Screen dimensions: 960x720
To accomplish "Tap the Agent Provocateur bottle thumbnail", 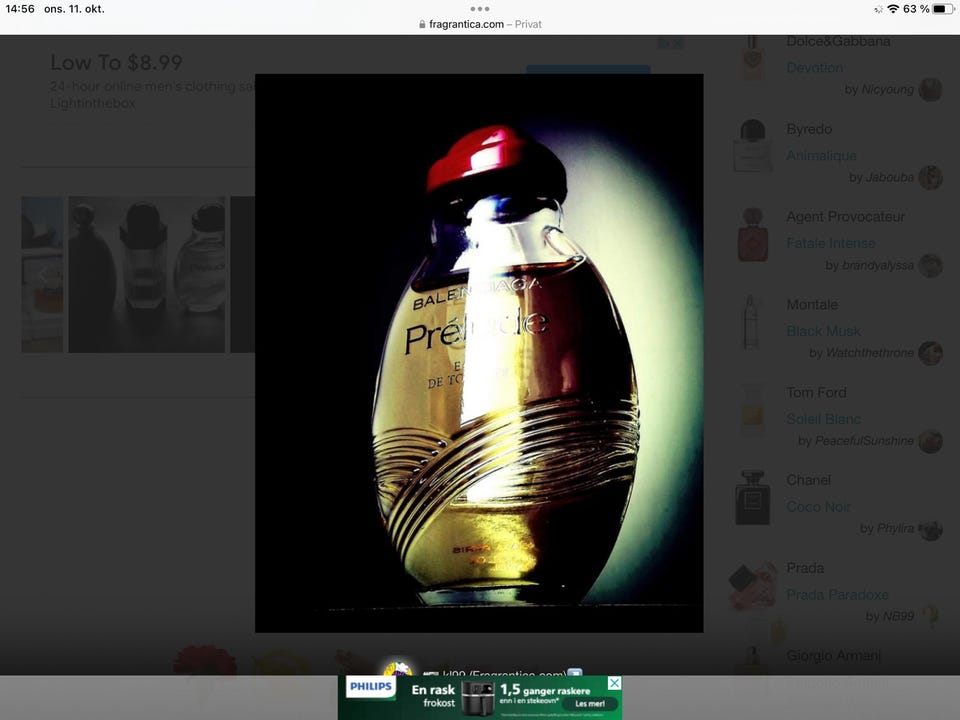I will point(752,234).
